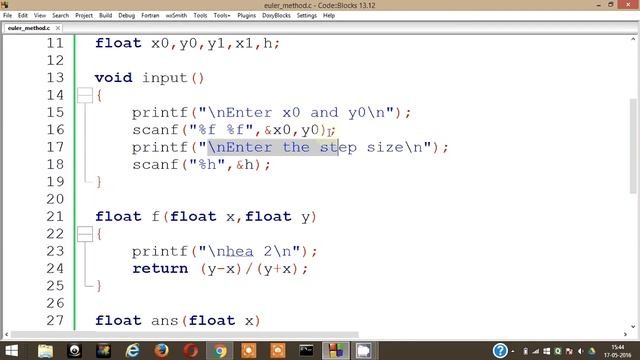Open the colorful puzzle app taskbar icon
640x360 pixels.
click(103, 351)
